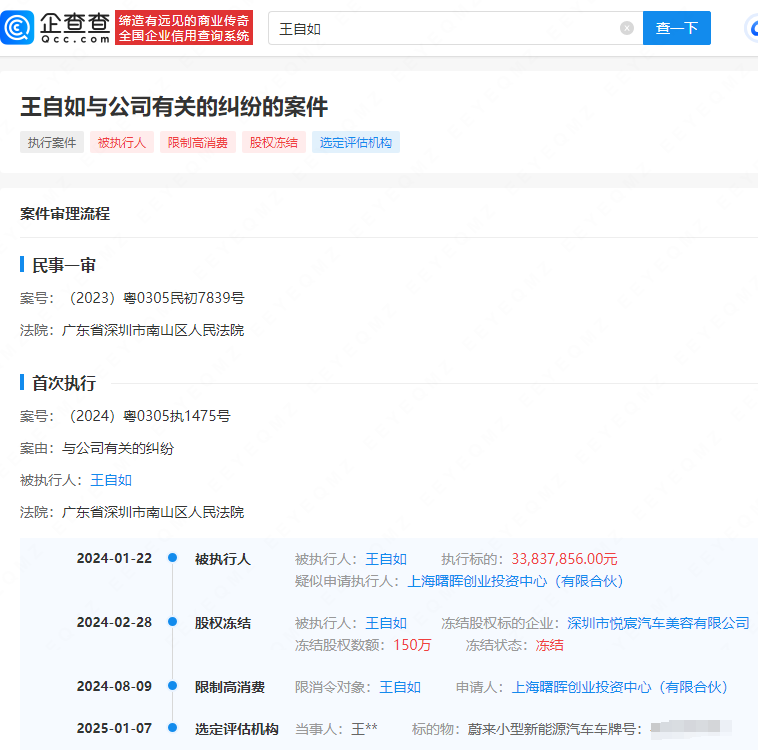Open 王自如 link beside 被执行人 under 首次执行
The width and height of the screenshot is (758, 753).
point(111,480)
